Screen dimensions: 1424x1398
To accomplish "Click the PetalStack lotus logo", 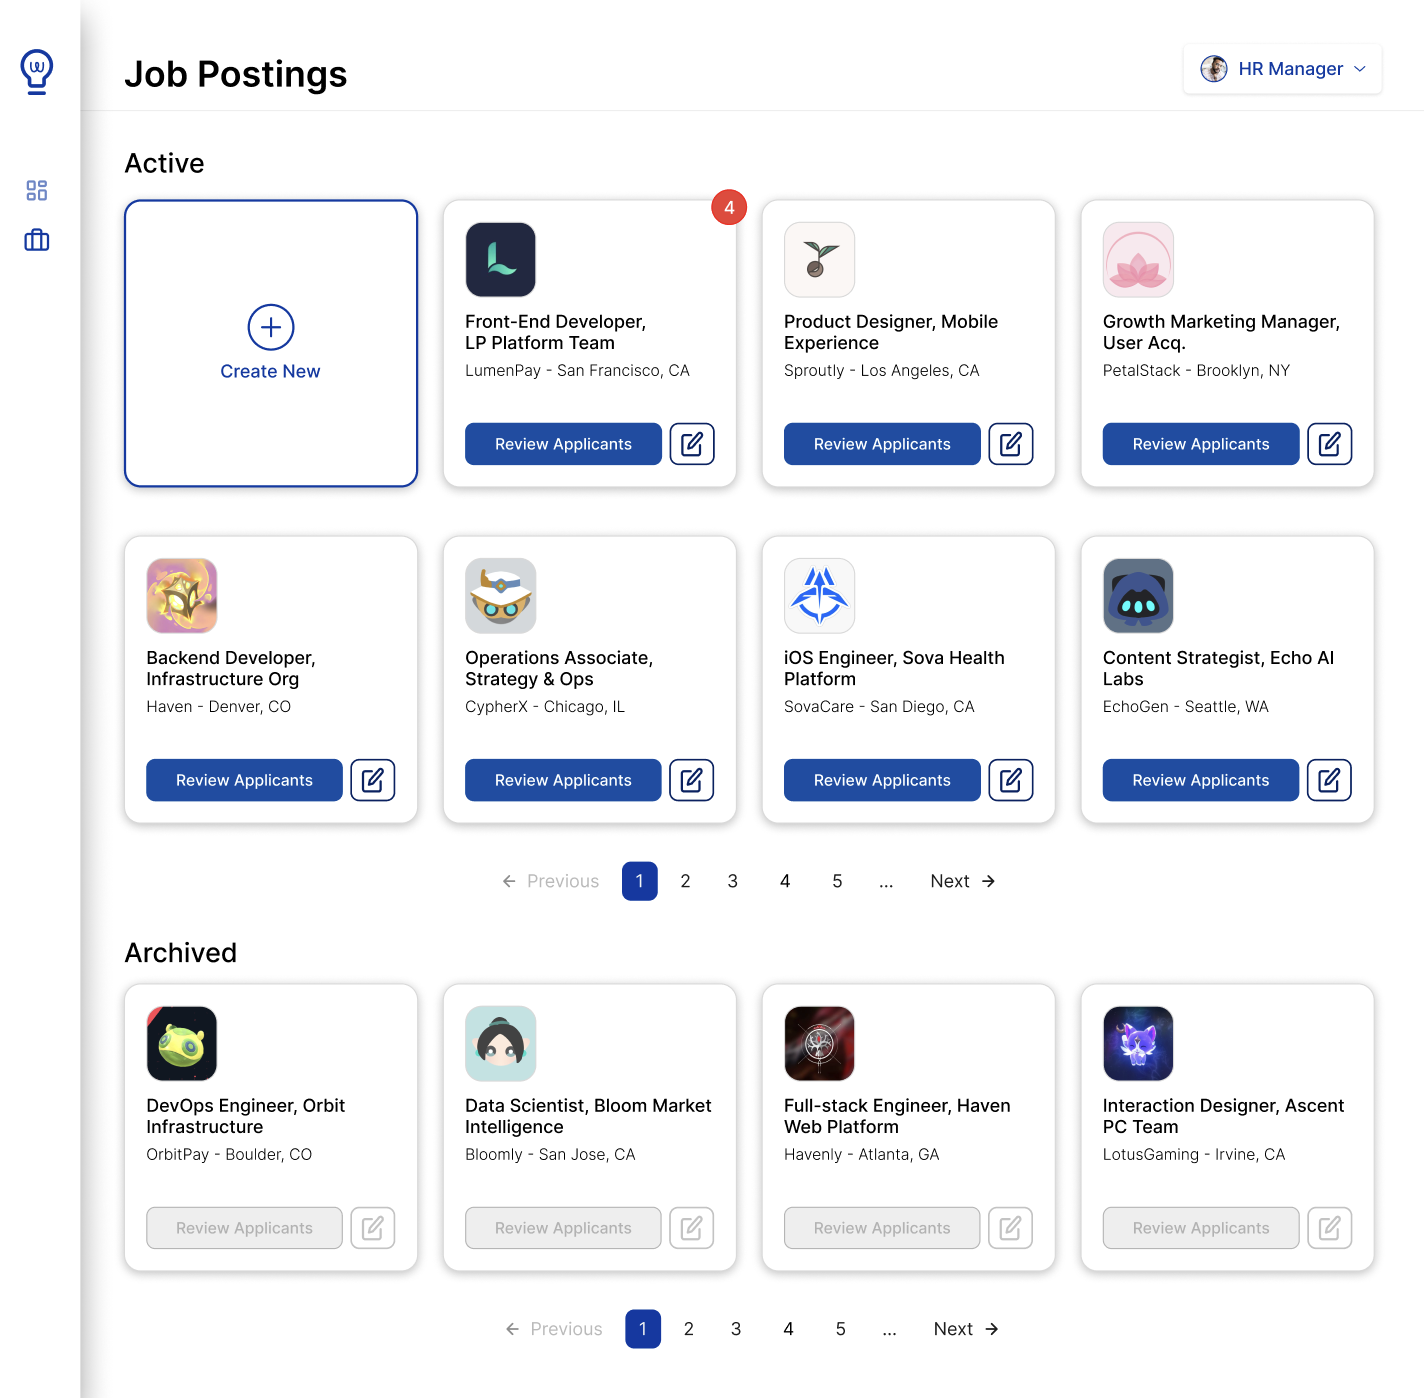I will [1138, 260].
